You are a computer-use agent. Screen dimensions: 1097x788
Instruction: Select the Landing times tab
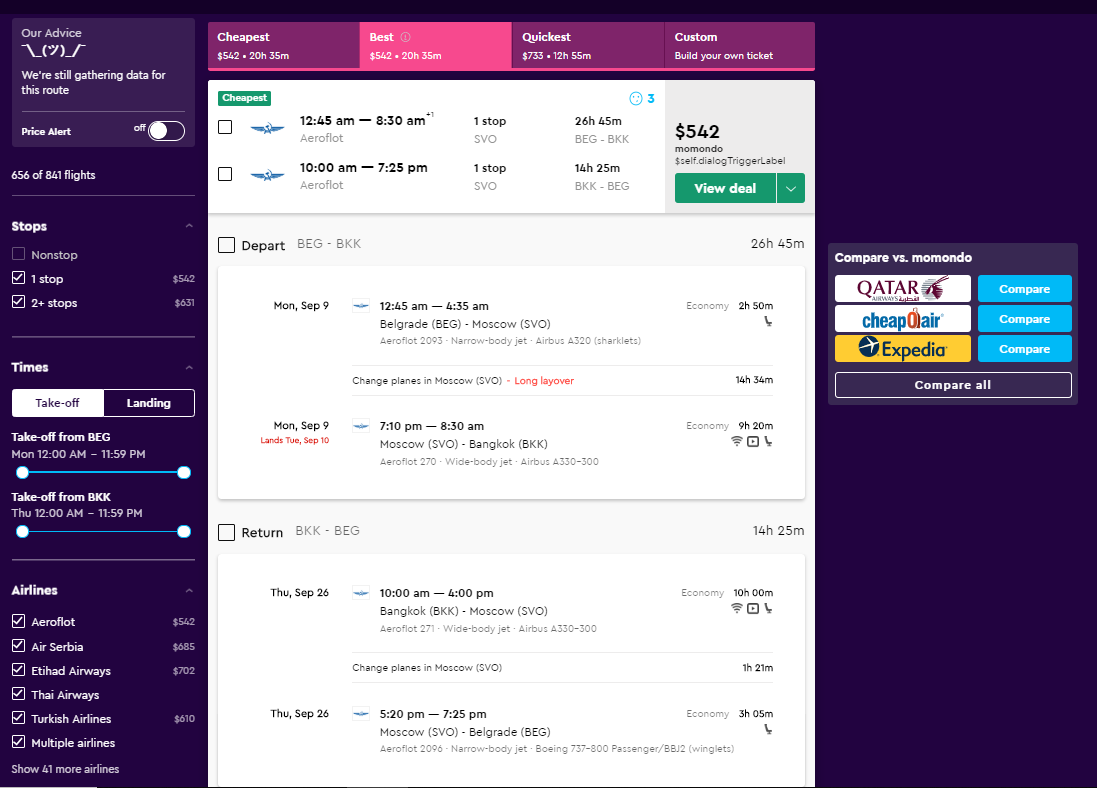click(x=148, y=403)
